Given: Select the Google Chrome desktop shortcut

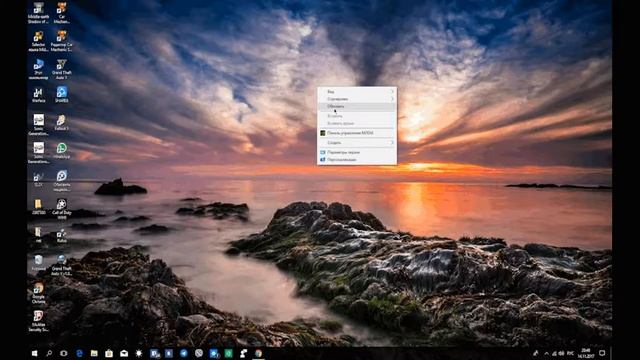Looking at the screenshot, I should [38, 293].
